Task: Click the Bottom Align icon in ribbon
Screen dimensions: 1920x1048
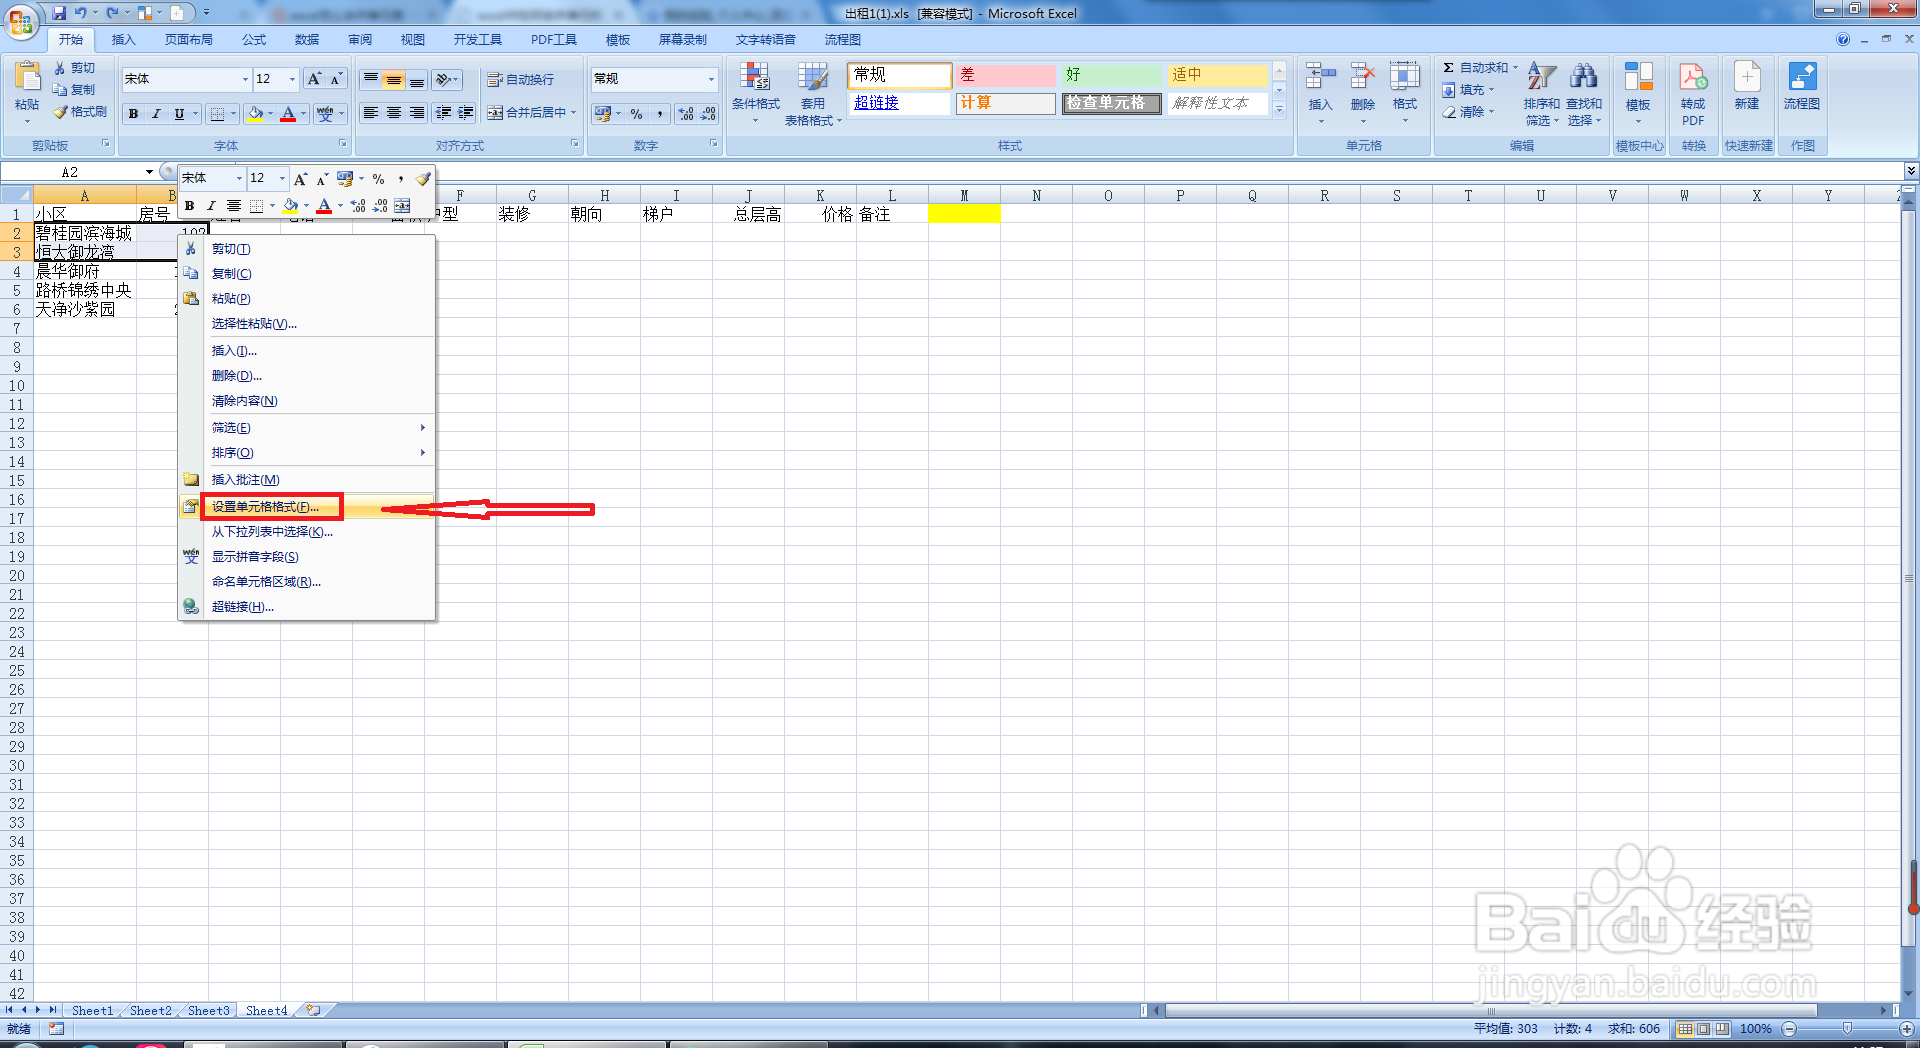Action: (x=417, y=79)
